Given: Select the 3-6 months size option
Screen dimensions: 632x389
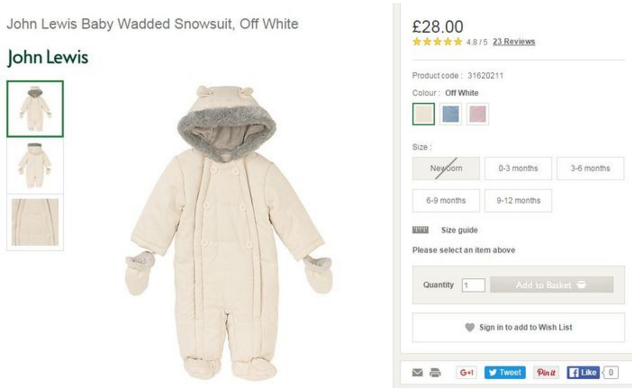Looking at the screenshot, I should pos(590,168).
